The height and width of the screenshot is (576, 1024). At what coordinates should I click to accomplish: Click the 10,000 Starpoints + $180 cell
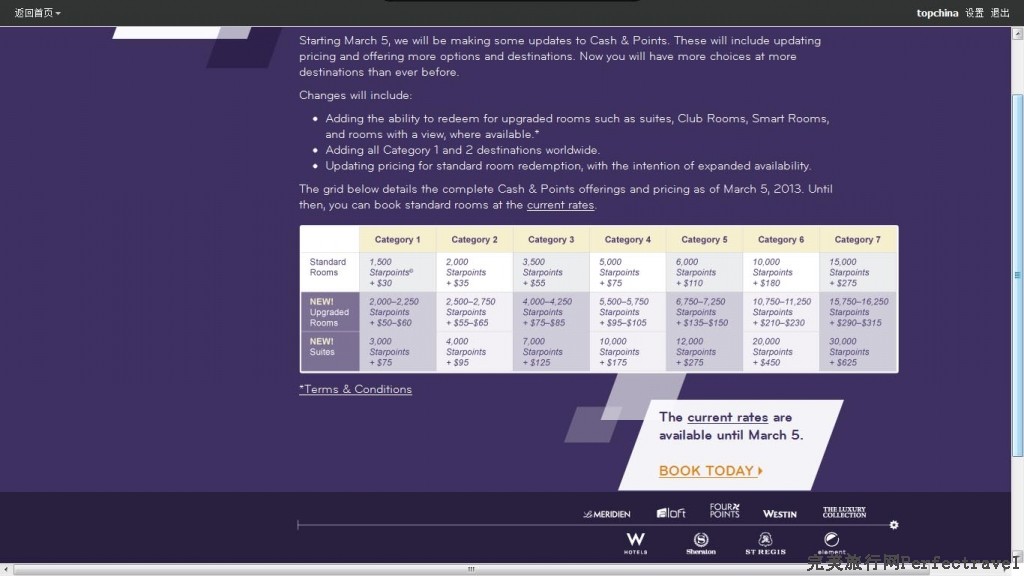781,272
